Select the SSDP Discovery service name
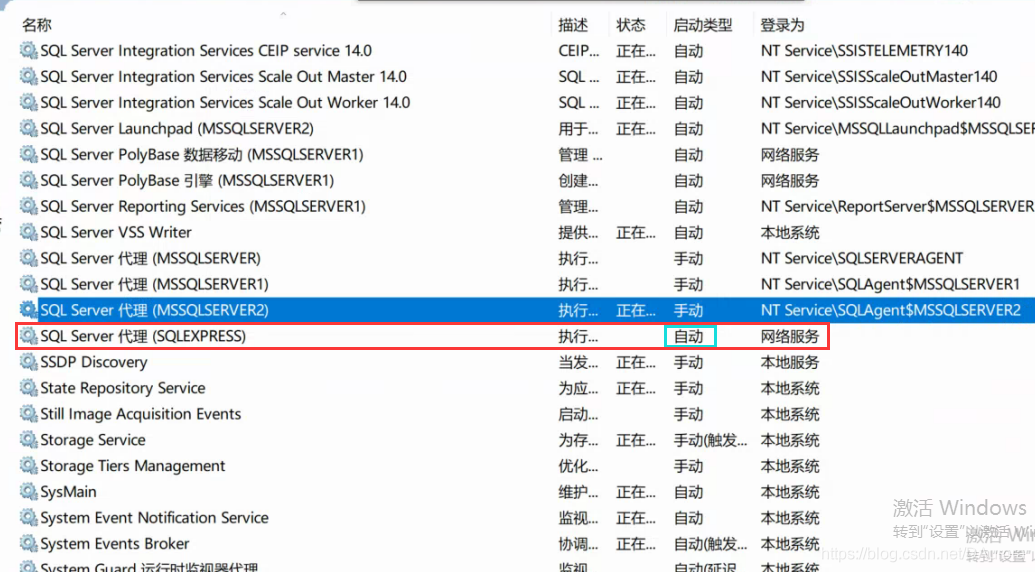 pyautogui.click(x=94, y=362)
